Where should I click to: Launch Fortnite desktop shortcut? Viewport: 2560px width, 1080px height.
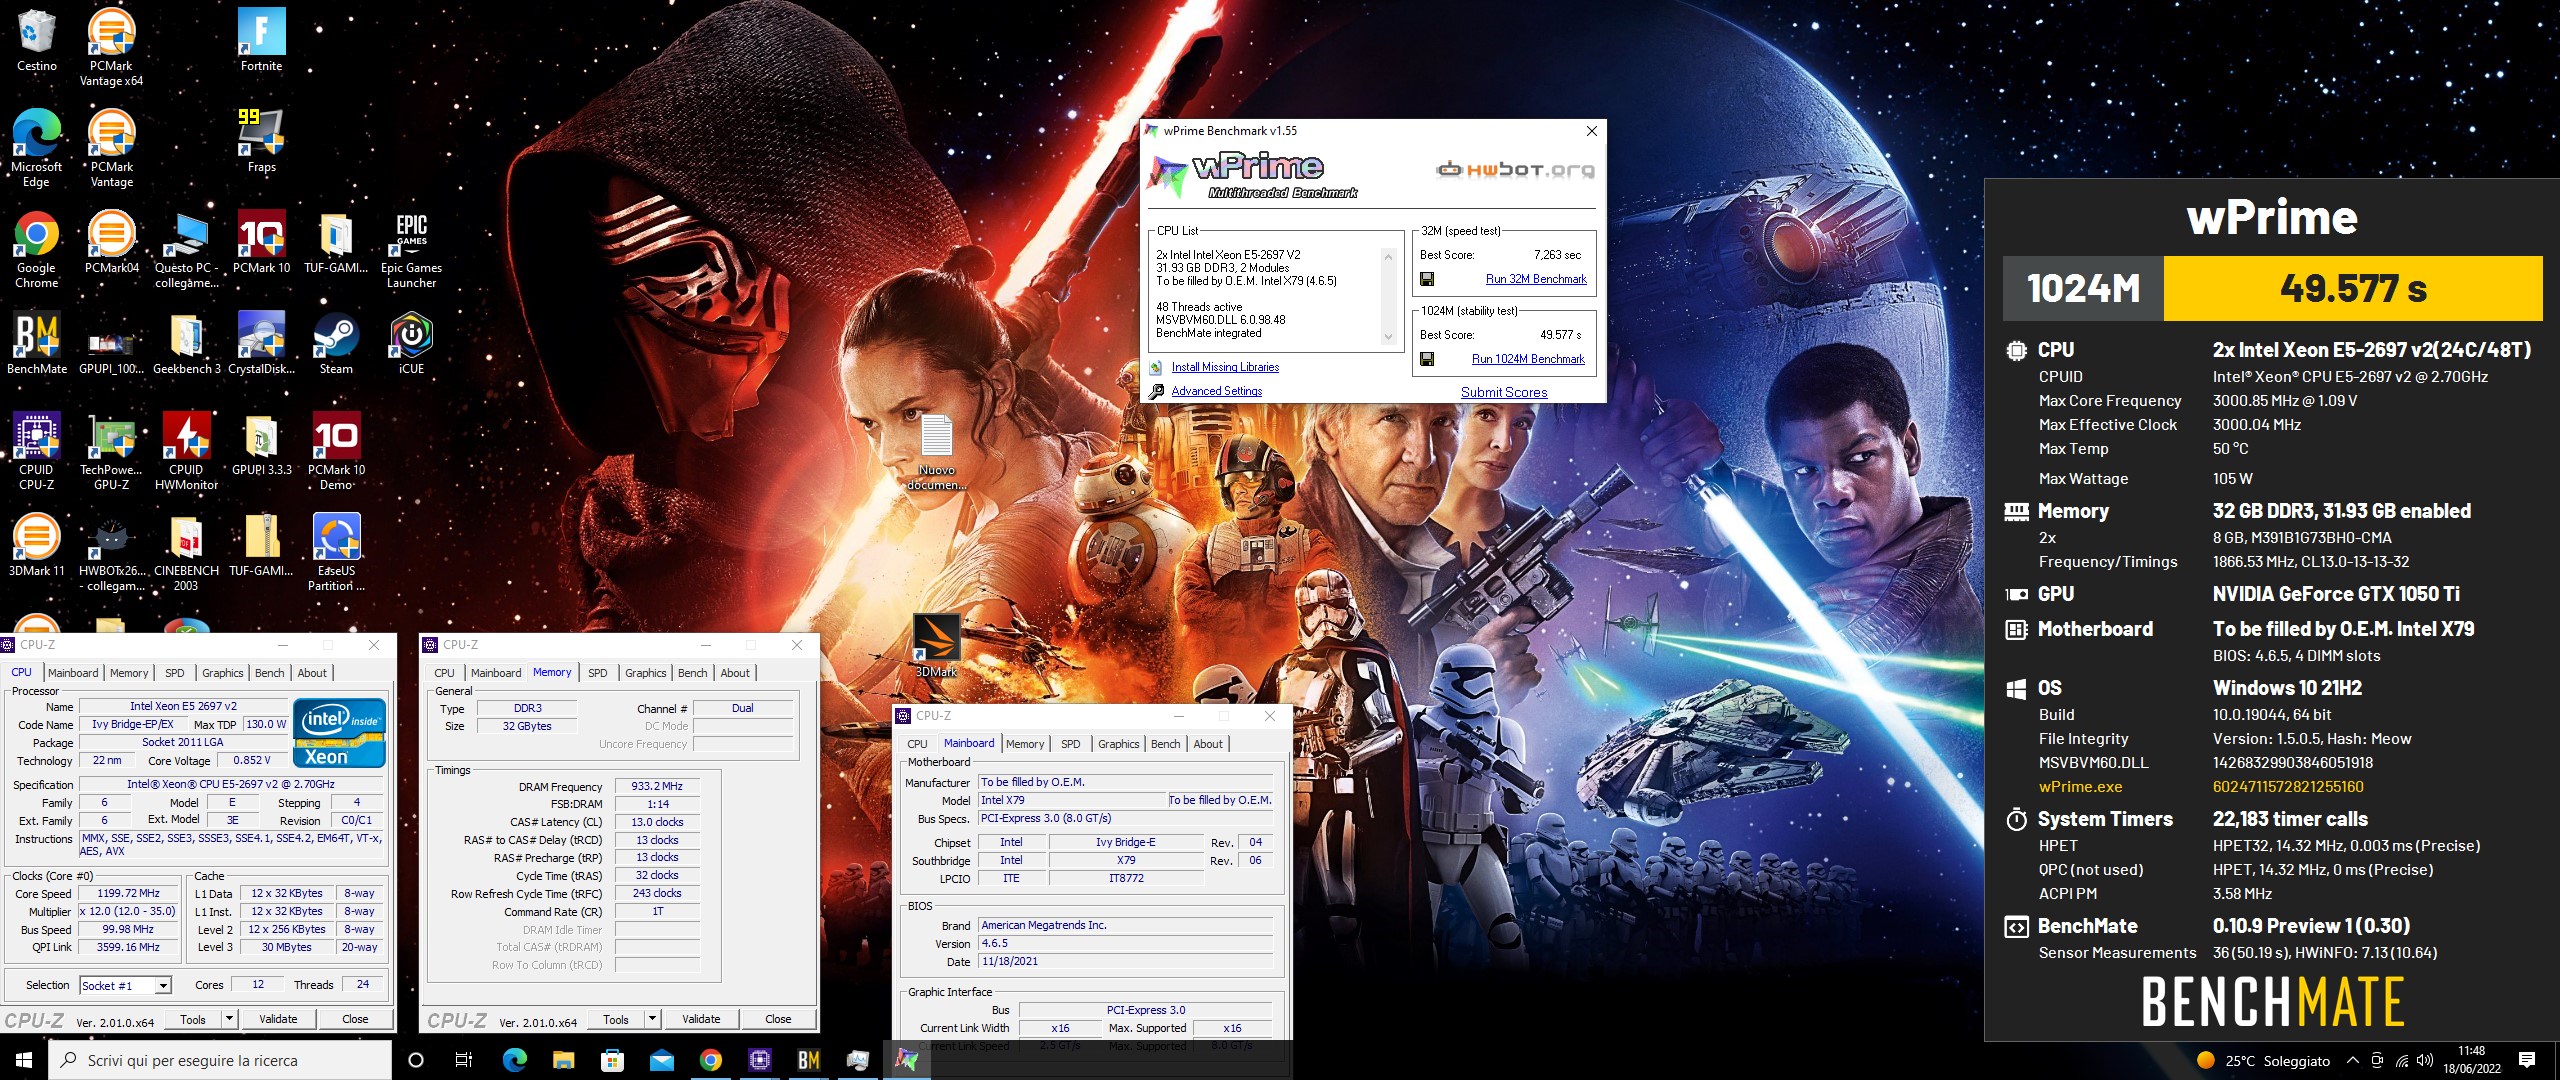click(x=261, y=40)
